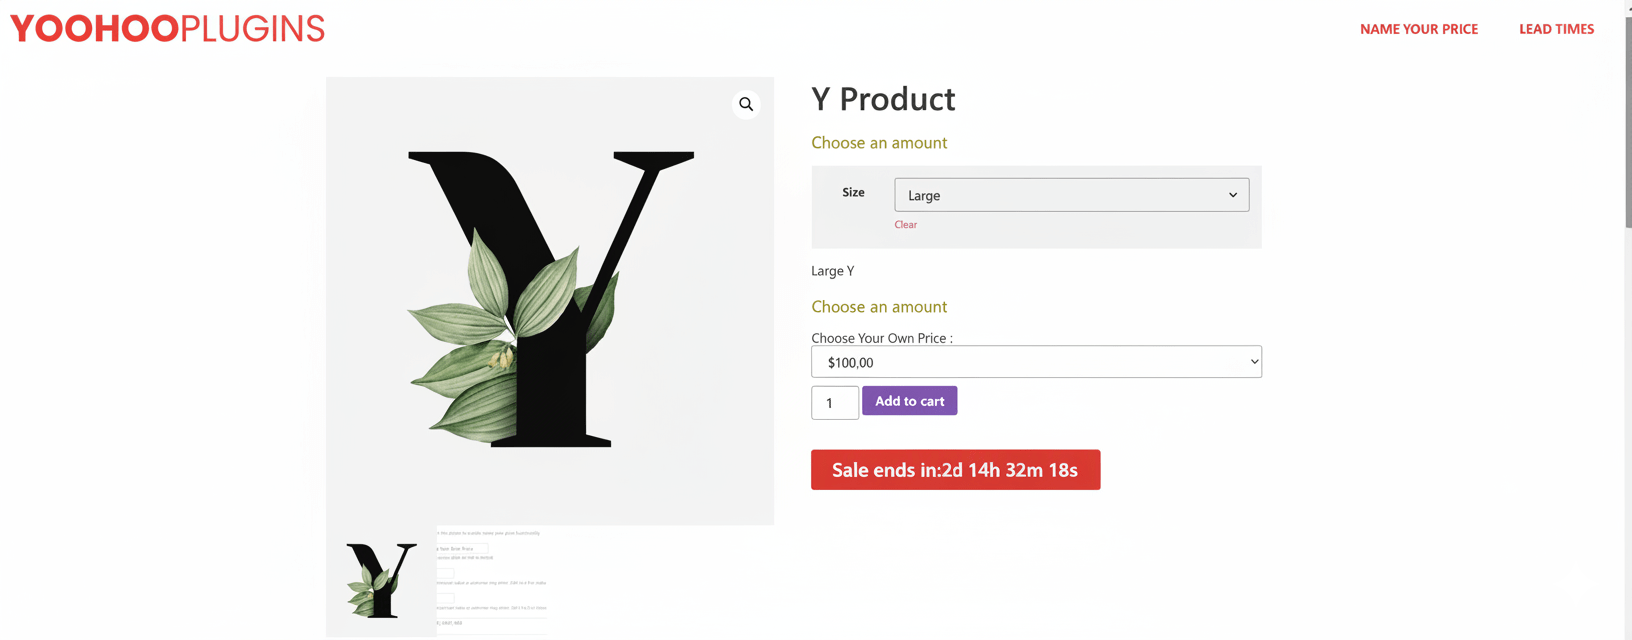
Task: Click the Add to cart button
Action: (909, 400)
